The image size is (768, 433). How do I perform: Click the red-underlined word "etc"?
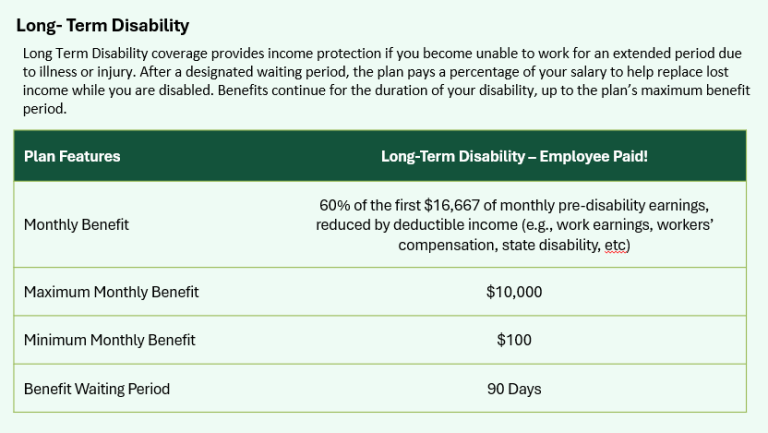click(x=614, y=245)
